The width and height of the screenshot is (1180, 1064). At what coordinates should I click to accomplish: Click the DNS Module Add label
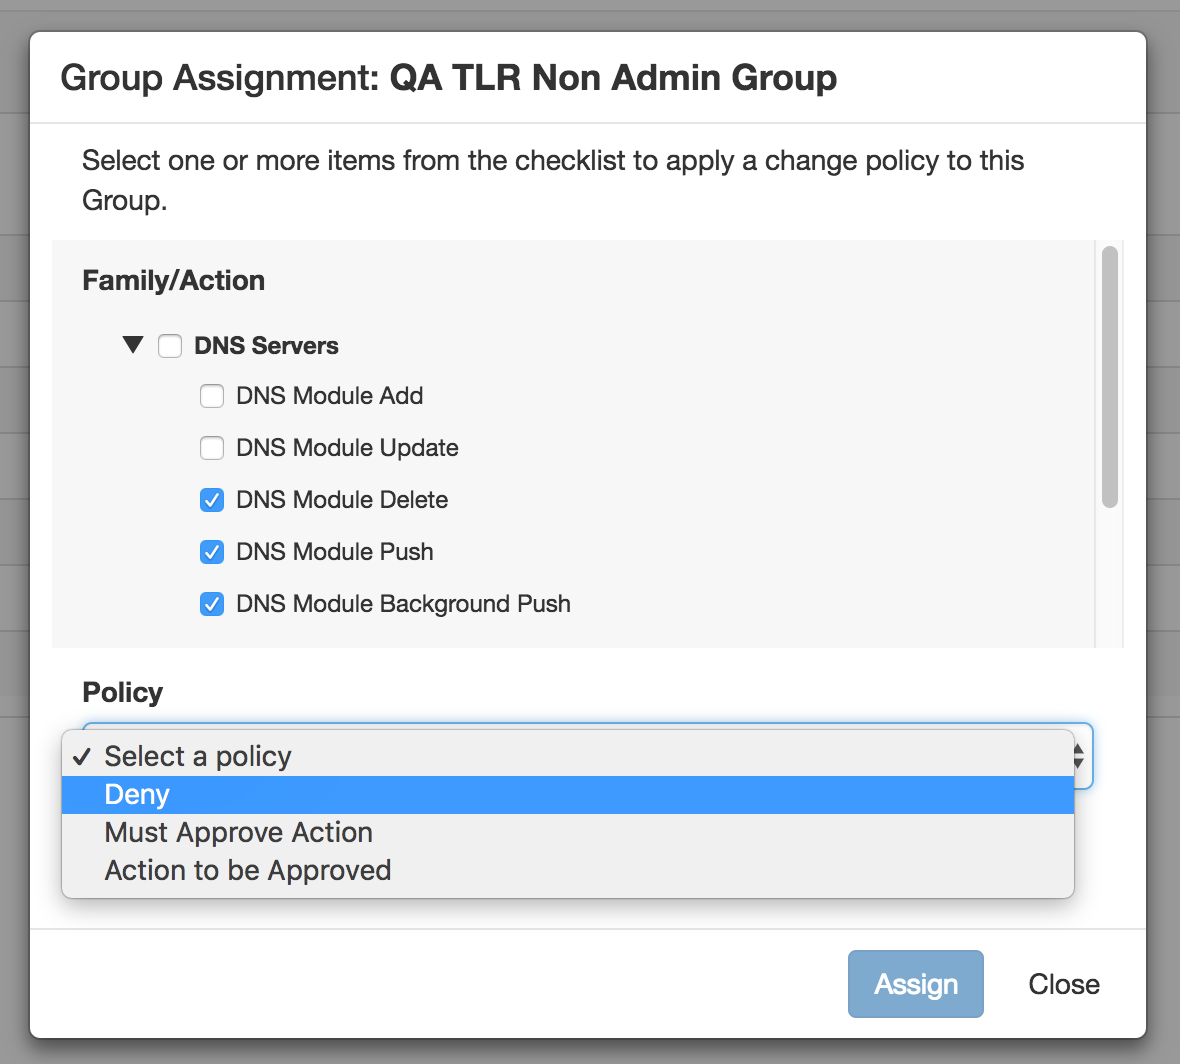(x=329, y=396)
